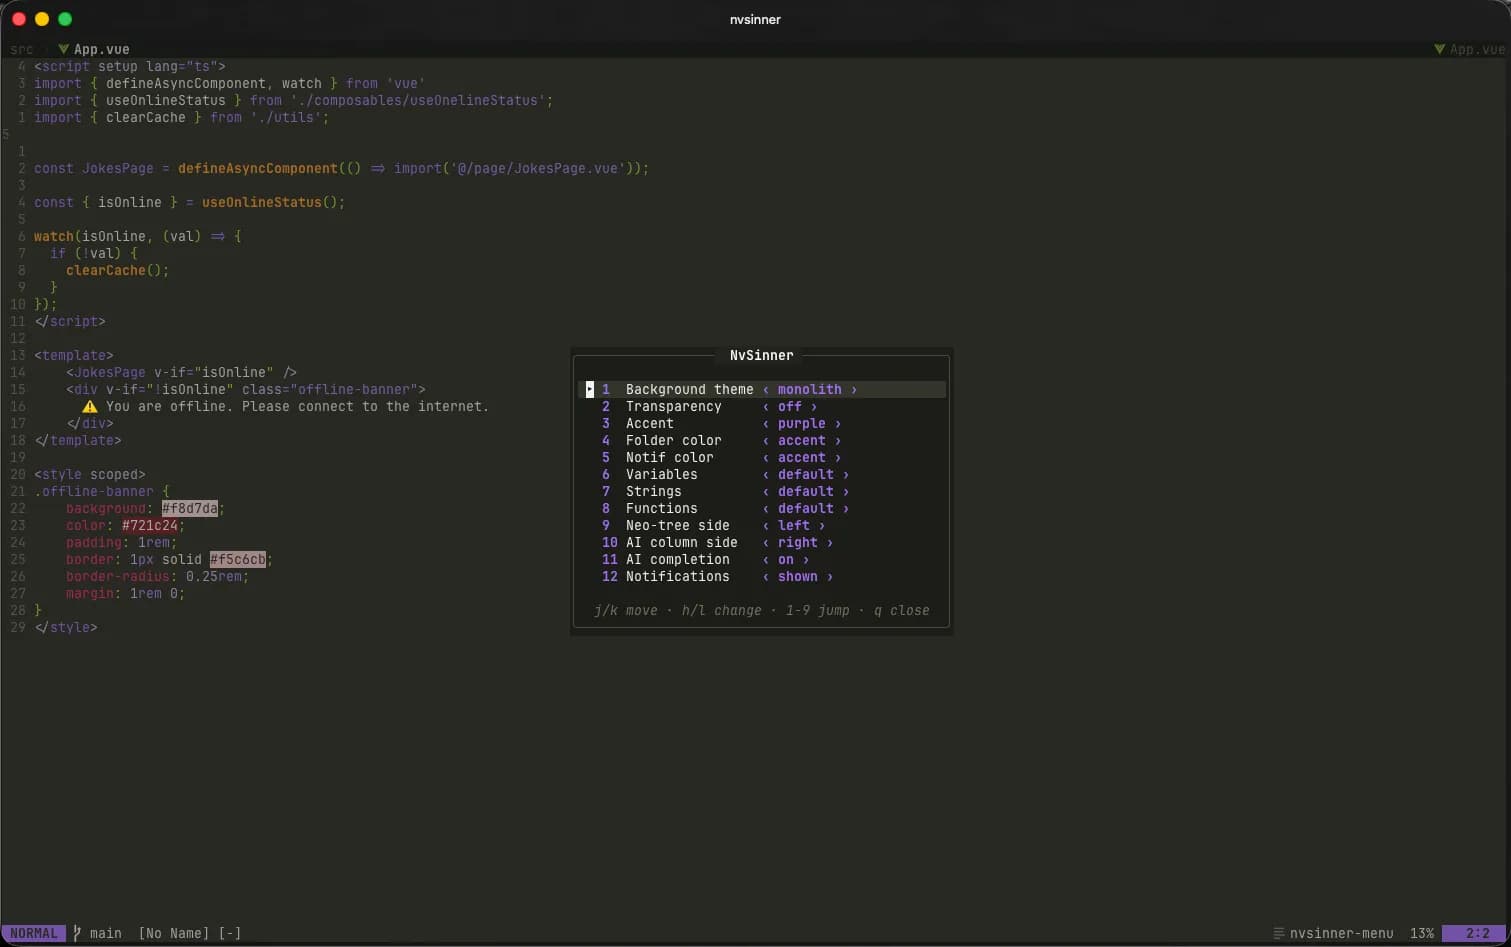The height and width of the screenshot is (947, 1511).
Task: Click the monolith theme value
Action: (x=810, y=390)
